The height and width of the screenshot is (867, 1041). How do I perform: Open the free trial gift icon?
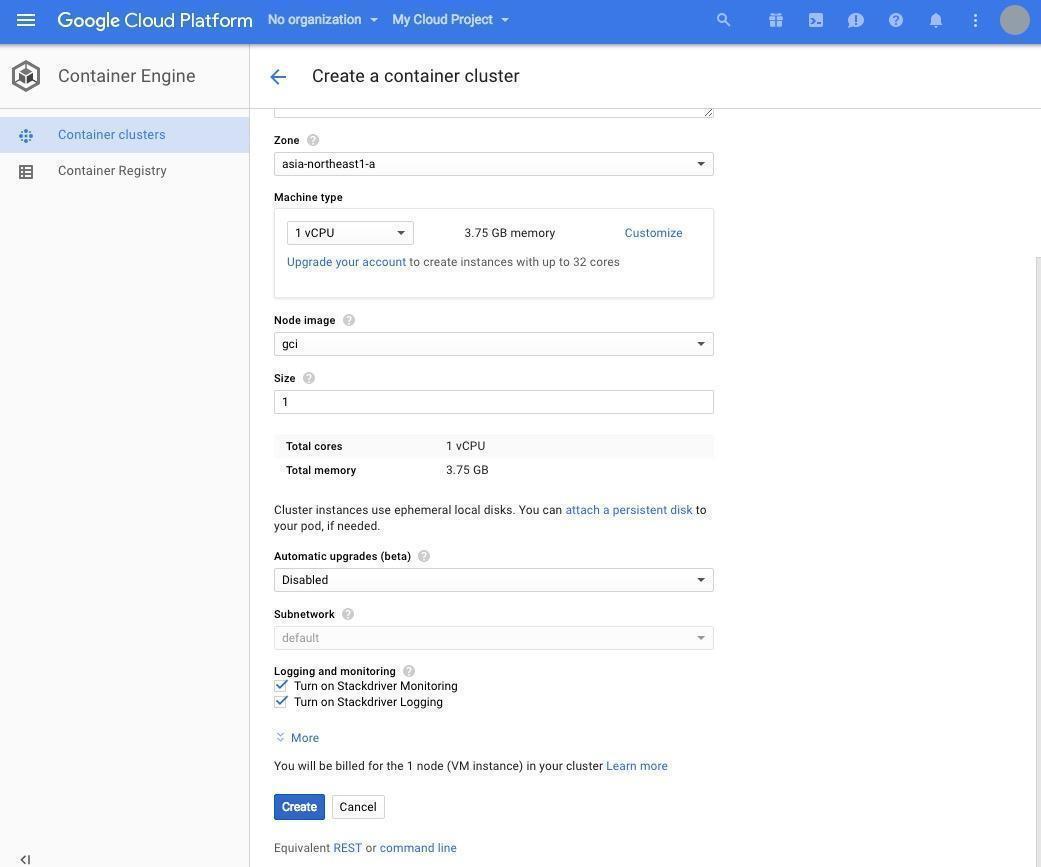[x=775, y=20]
